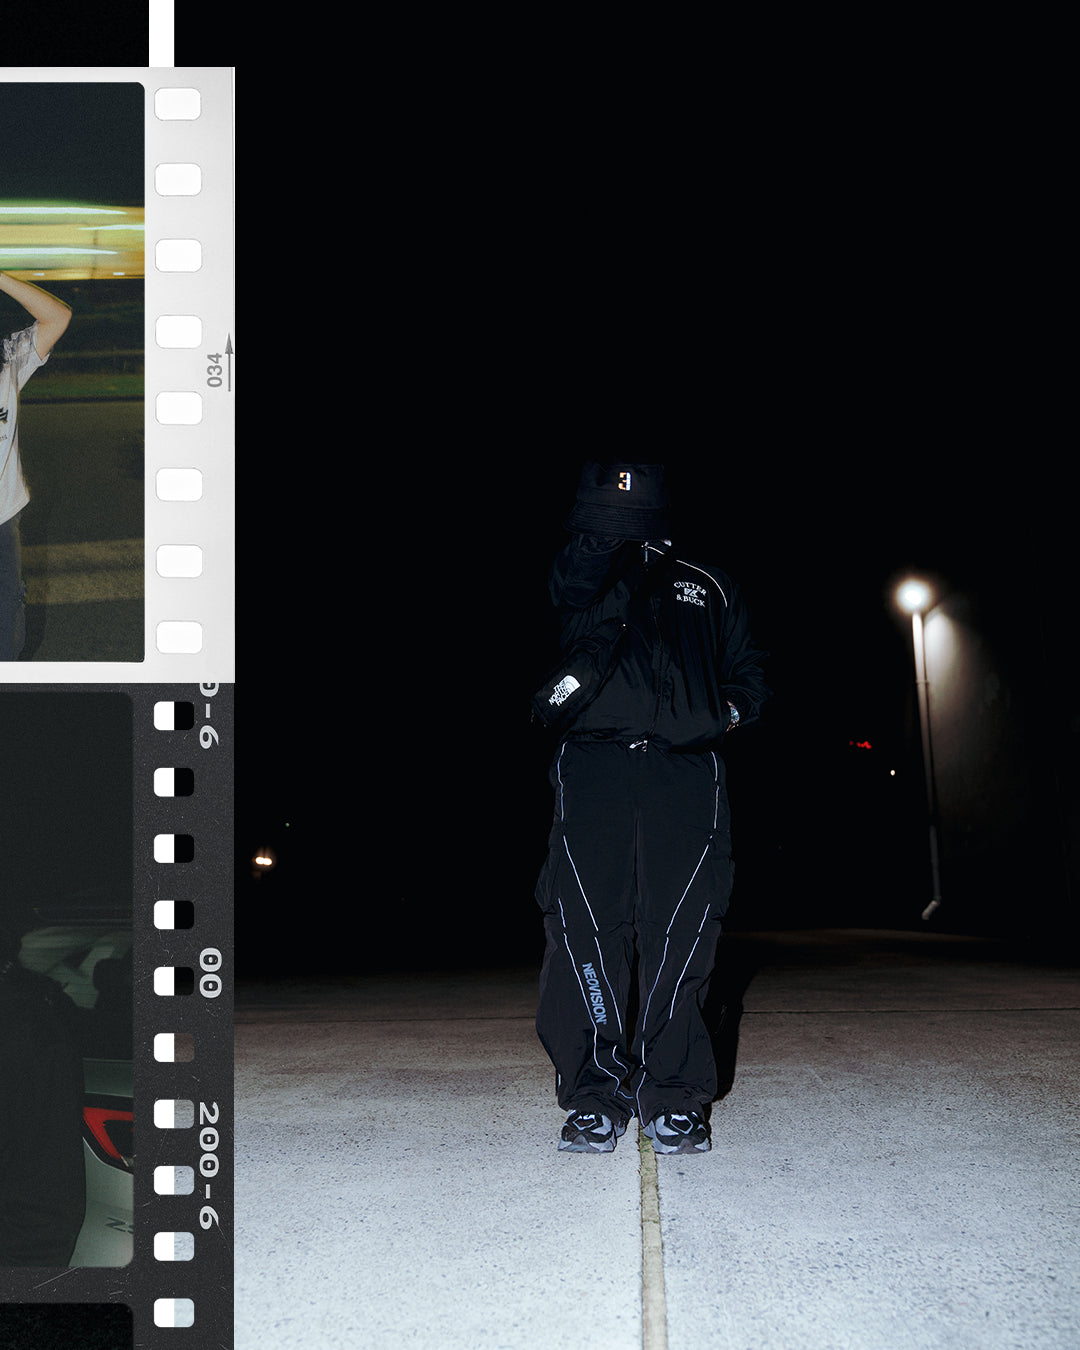The height and width of the screenshot is (1350, 1080).
Task: Click the NEOVISION text on the pants
Action: (x=594, y=993)
